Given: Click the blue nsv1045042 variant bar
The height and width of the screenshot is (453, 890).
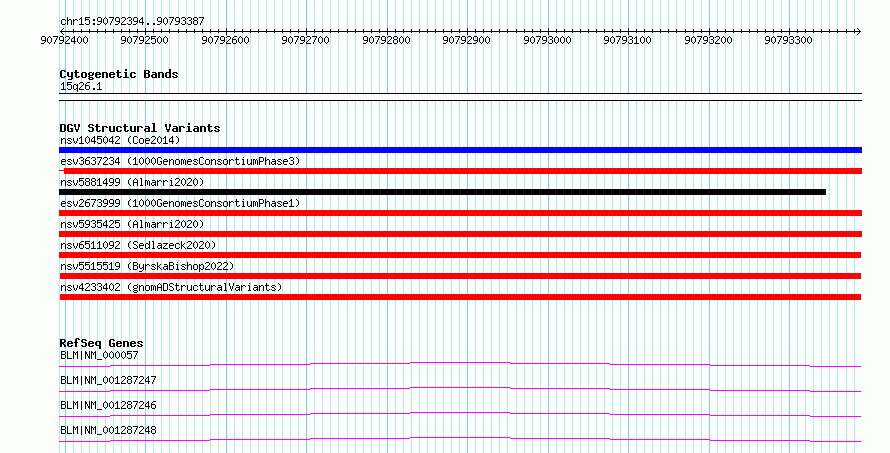Looking at the screenshot, I should (x=460, y=150).
